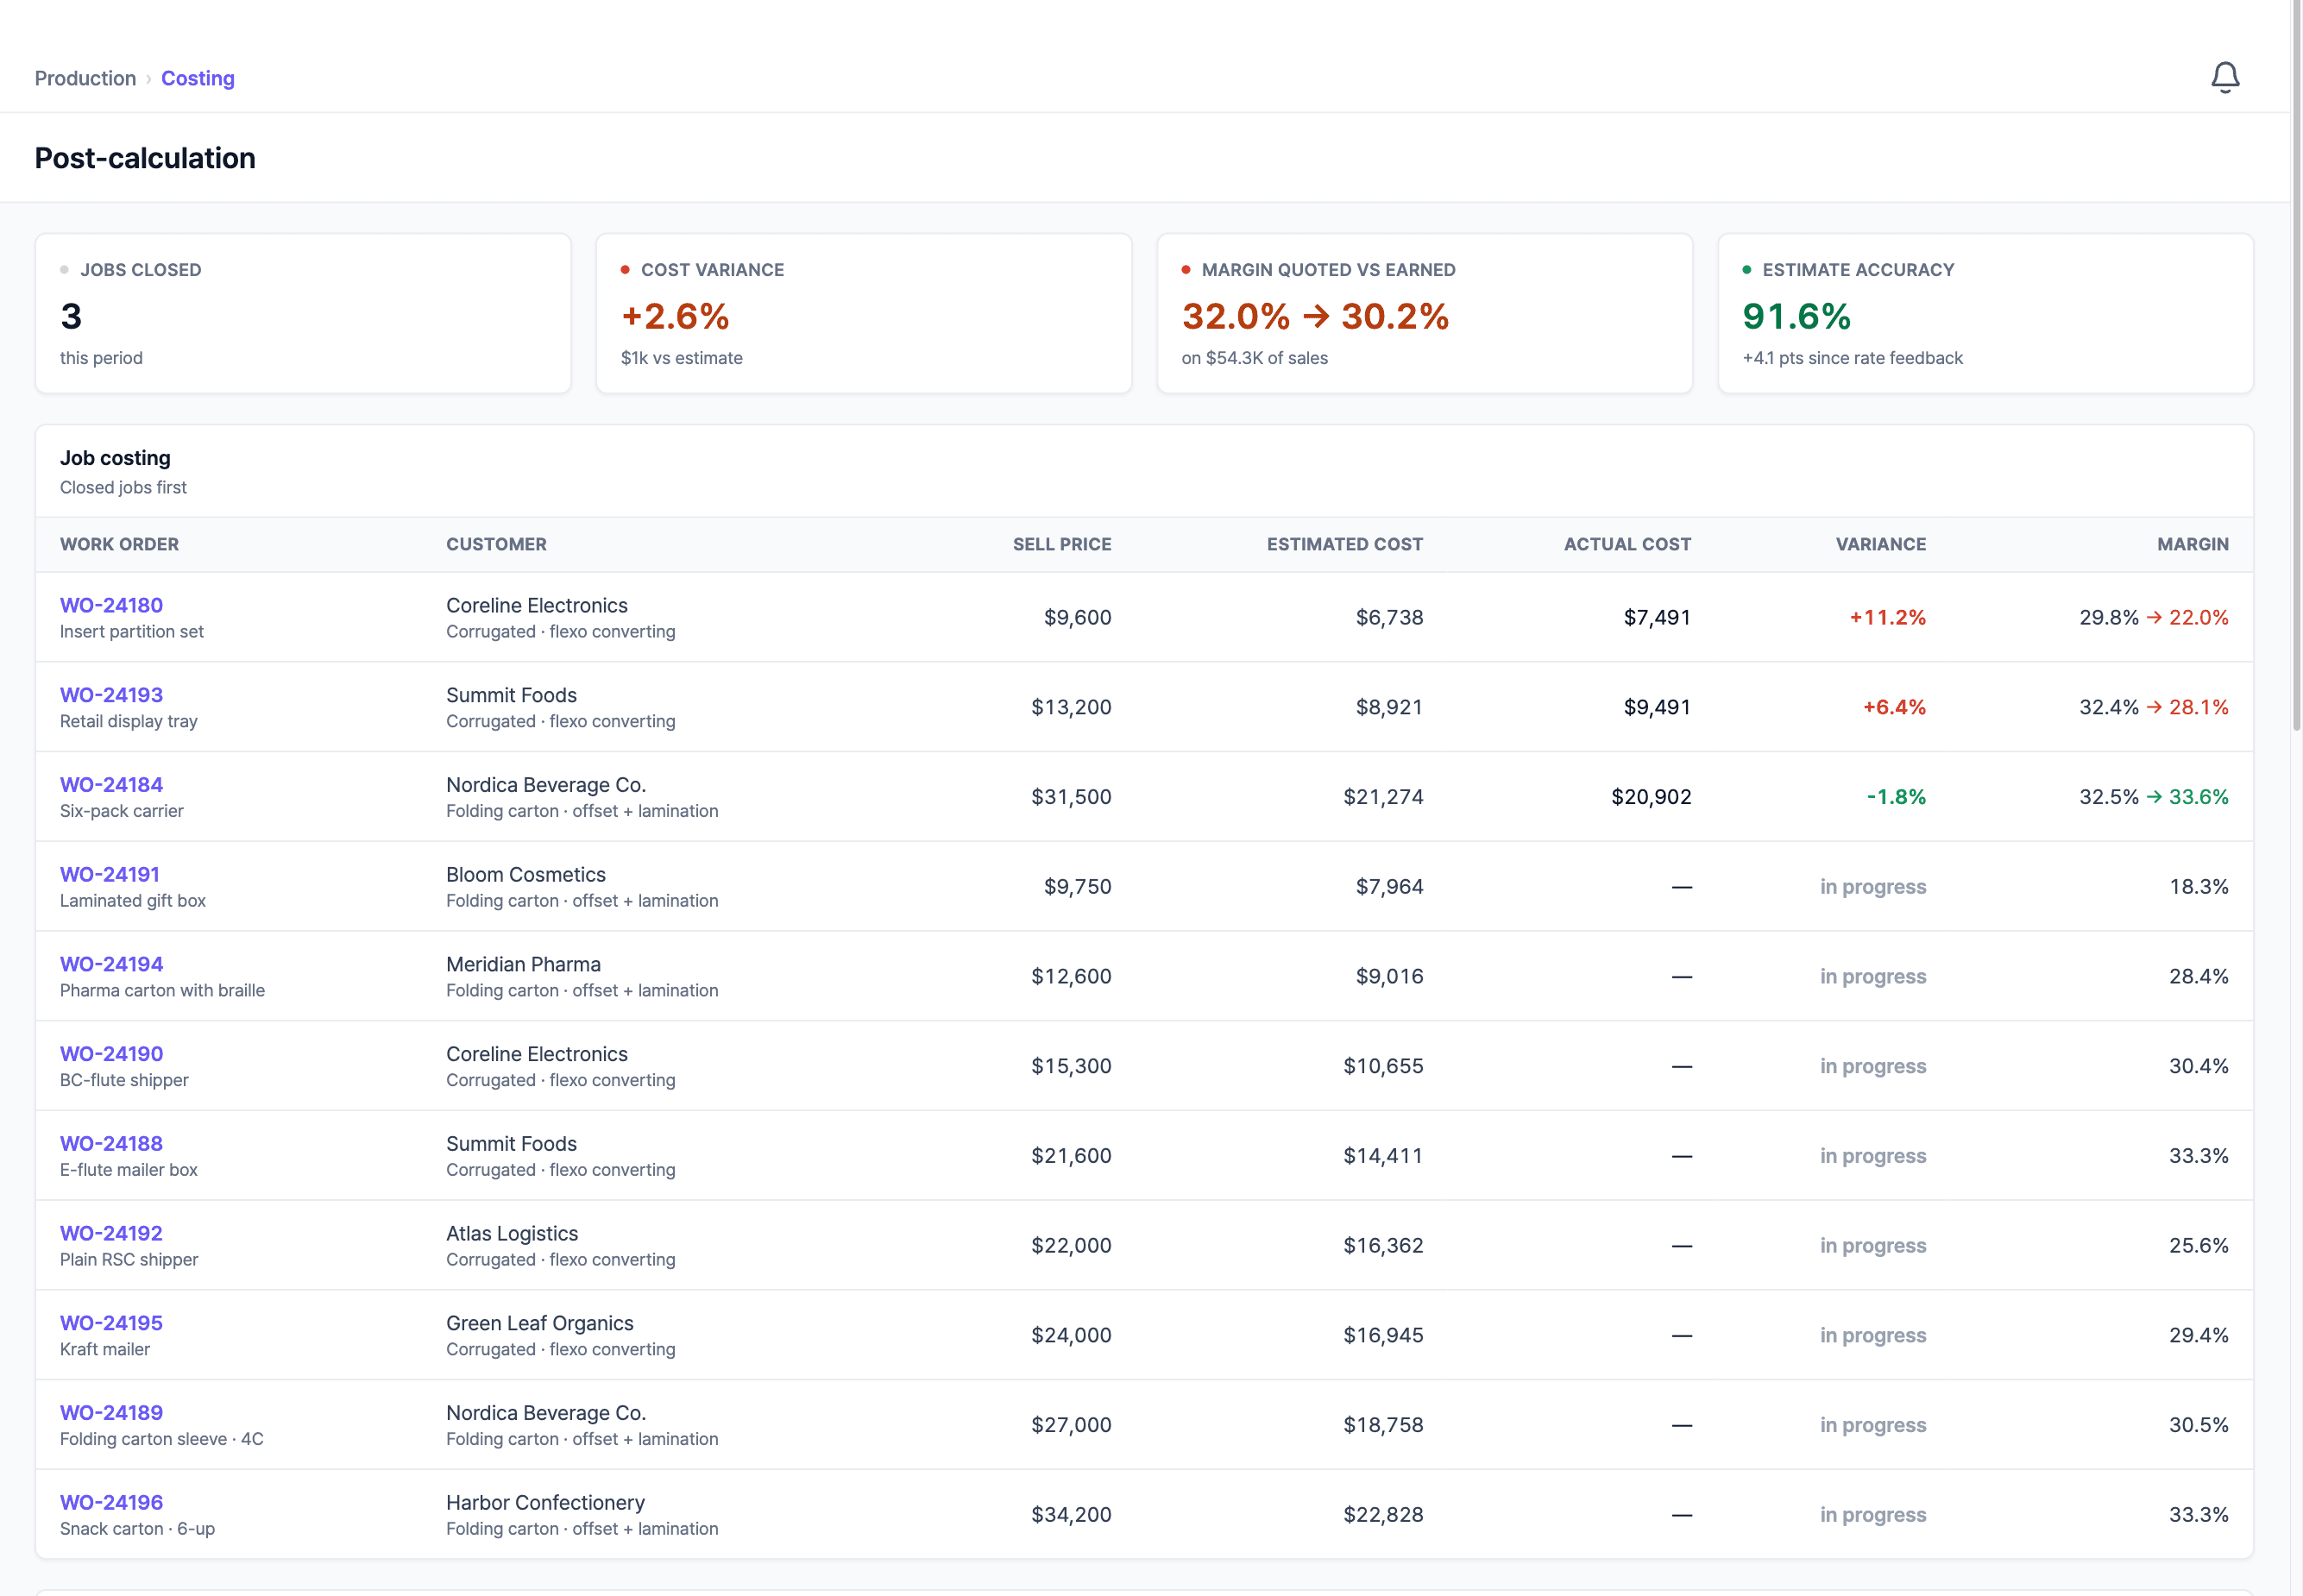The image size is (2303, 1596).
Task: Open work order WO-24189
Action: pos(111,1412)
